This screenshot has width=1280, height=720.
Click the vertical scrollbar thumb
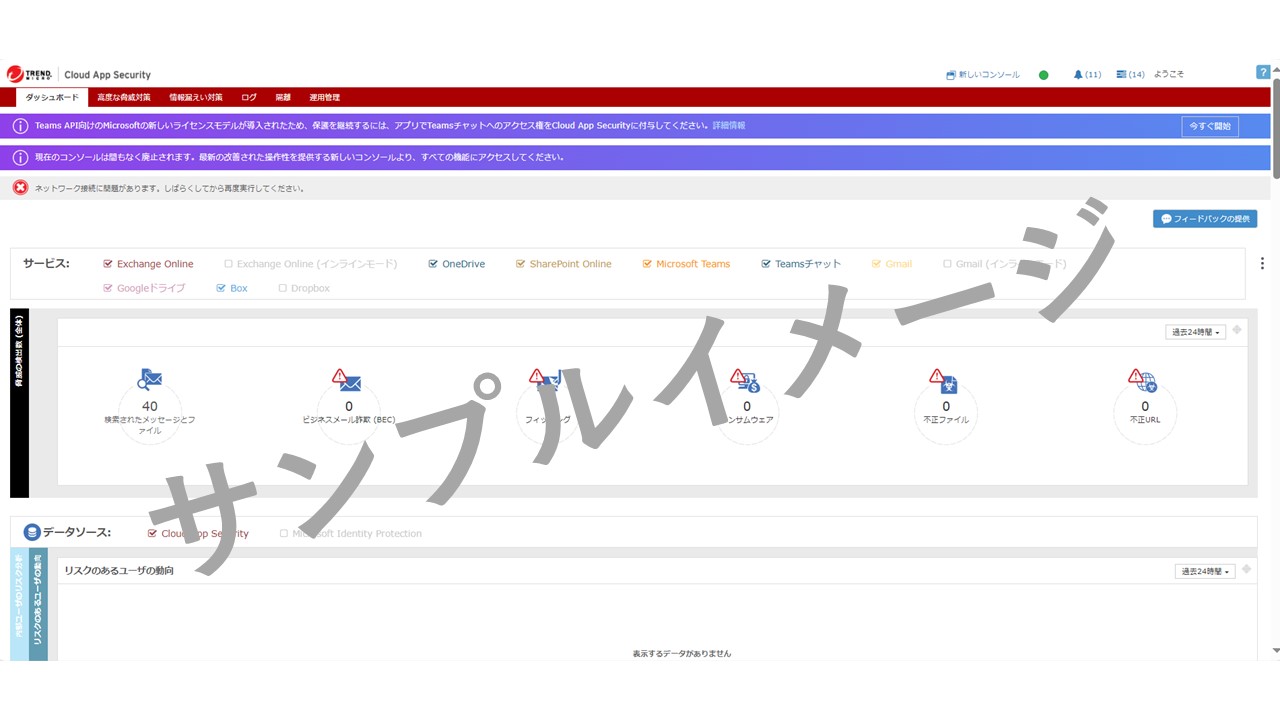(x=1275, y=129)
